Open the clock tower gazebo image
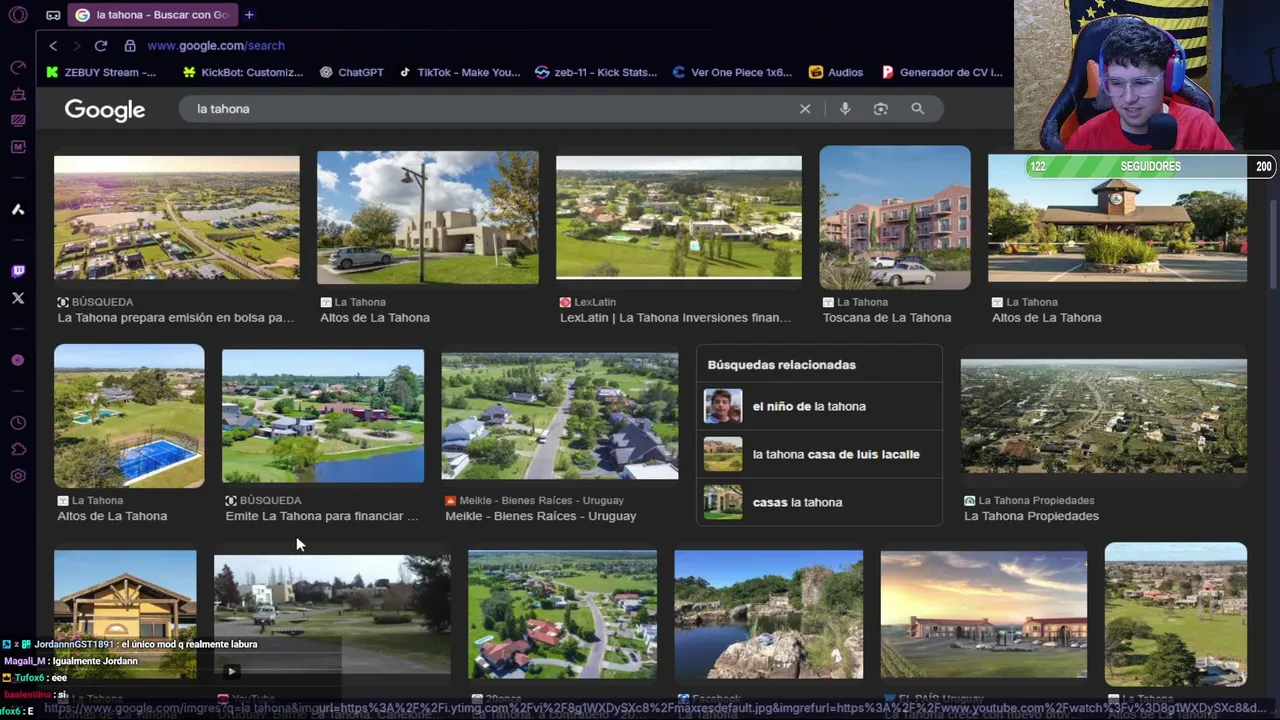 click(x=1117, y=218)
